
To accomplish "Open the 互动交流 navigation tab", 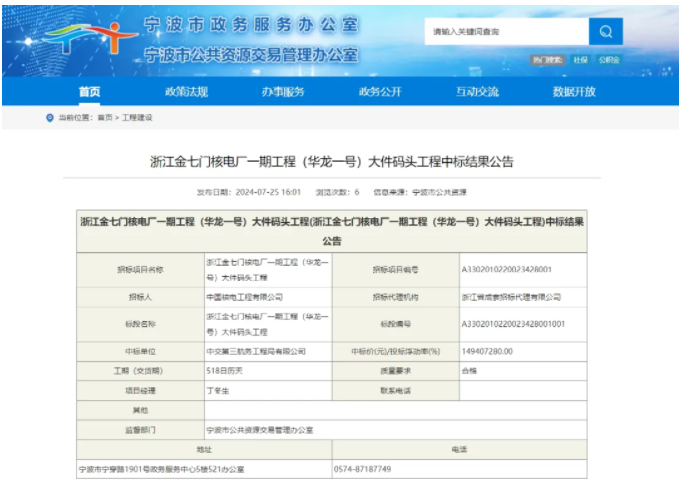I will point(477,92).
